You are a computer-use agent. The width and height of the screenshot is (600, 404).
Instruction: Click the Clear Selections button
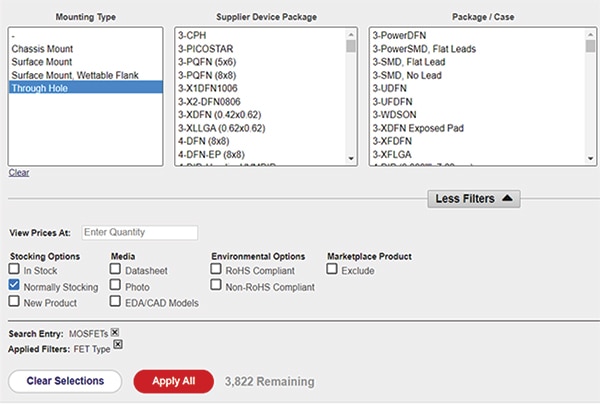[x=65, y=381]
